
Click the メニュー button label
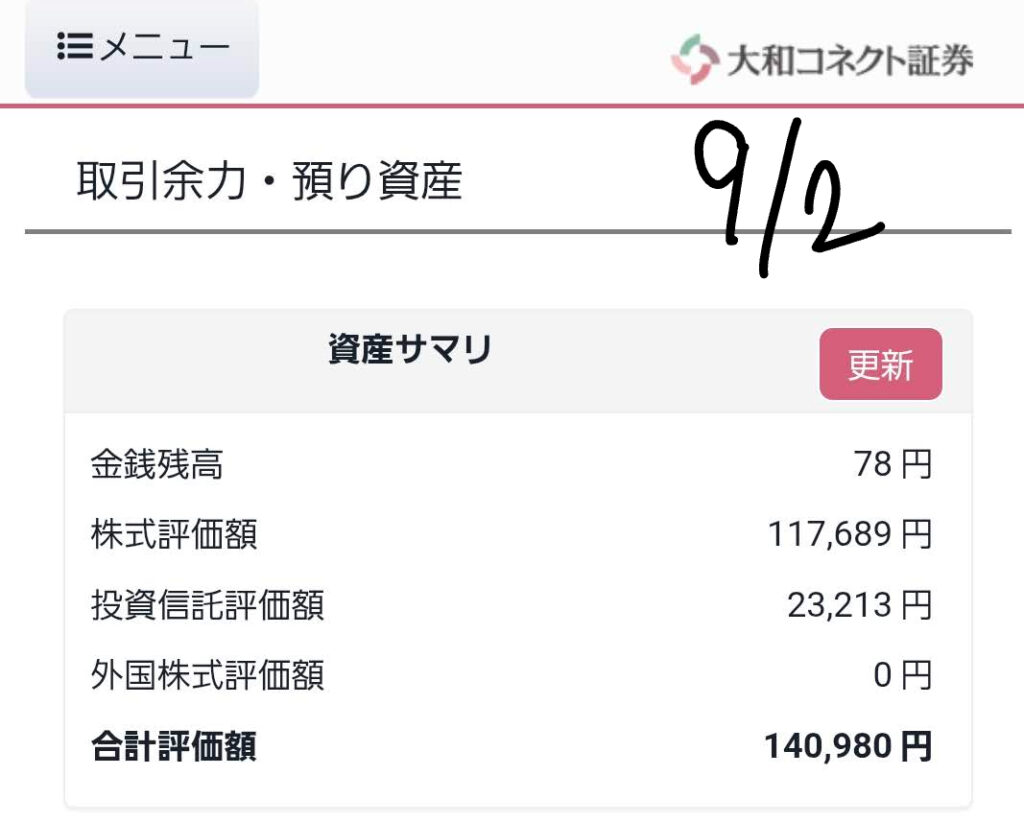pos(165,47)
